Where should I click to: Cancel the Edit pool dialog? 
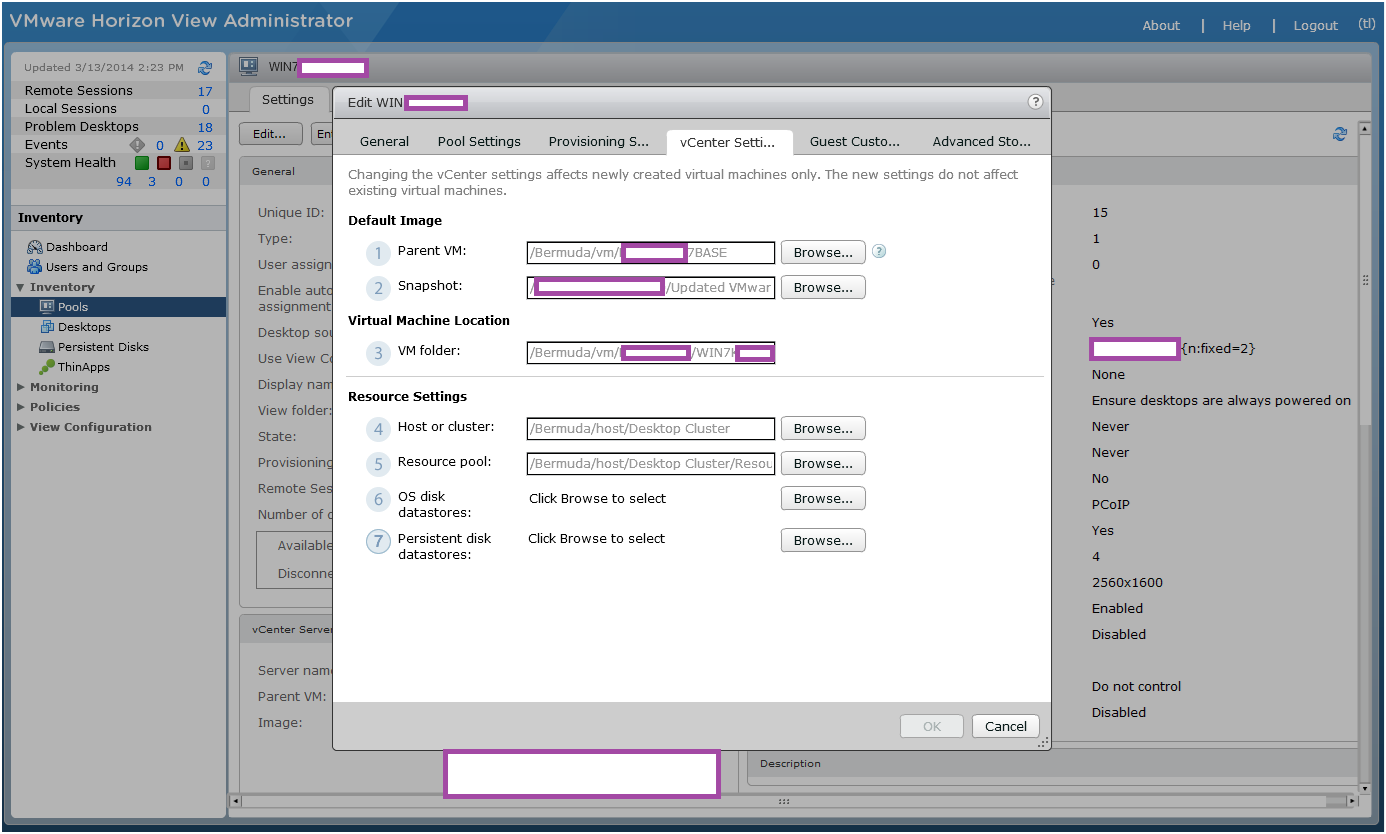click(1006, 726)
